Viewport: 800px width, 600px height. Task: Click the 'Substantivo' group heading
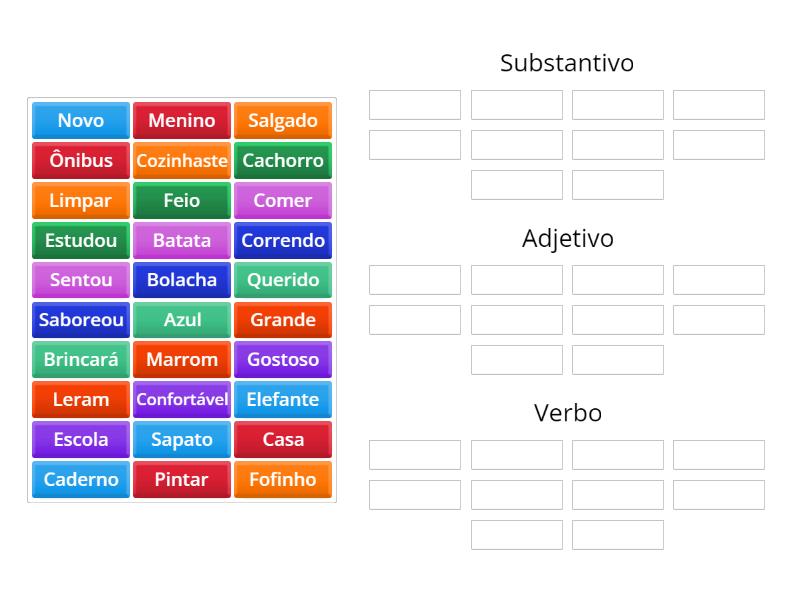click(x=567, y=63)
